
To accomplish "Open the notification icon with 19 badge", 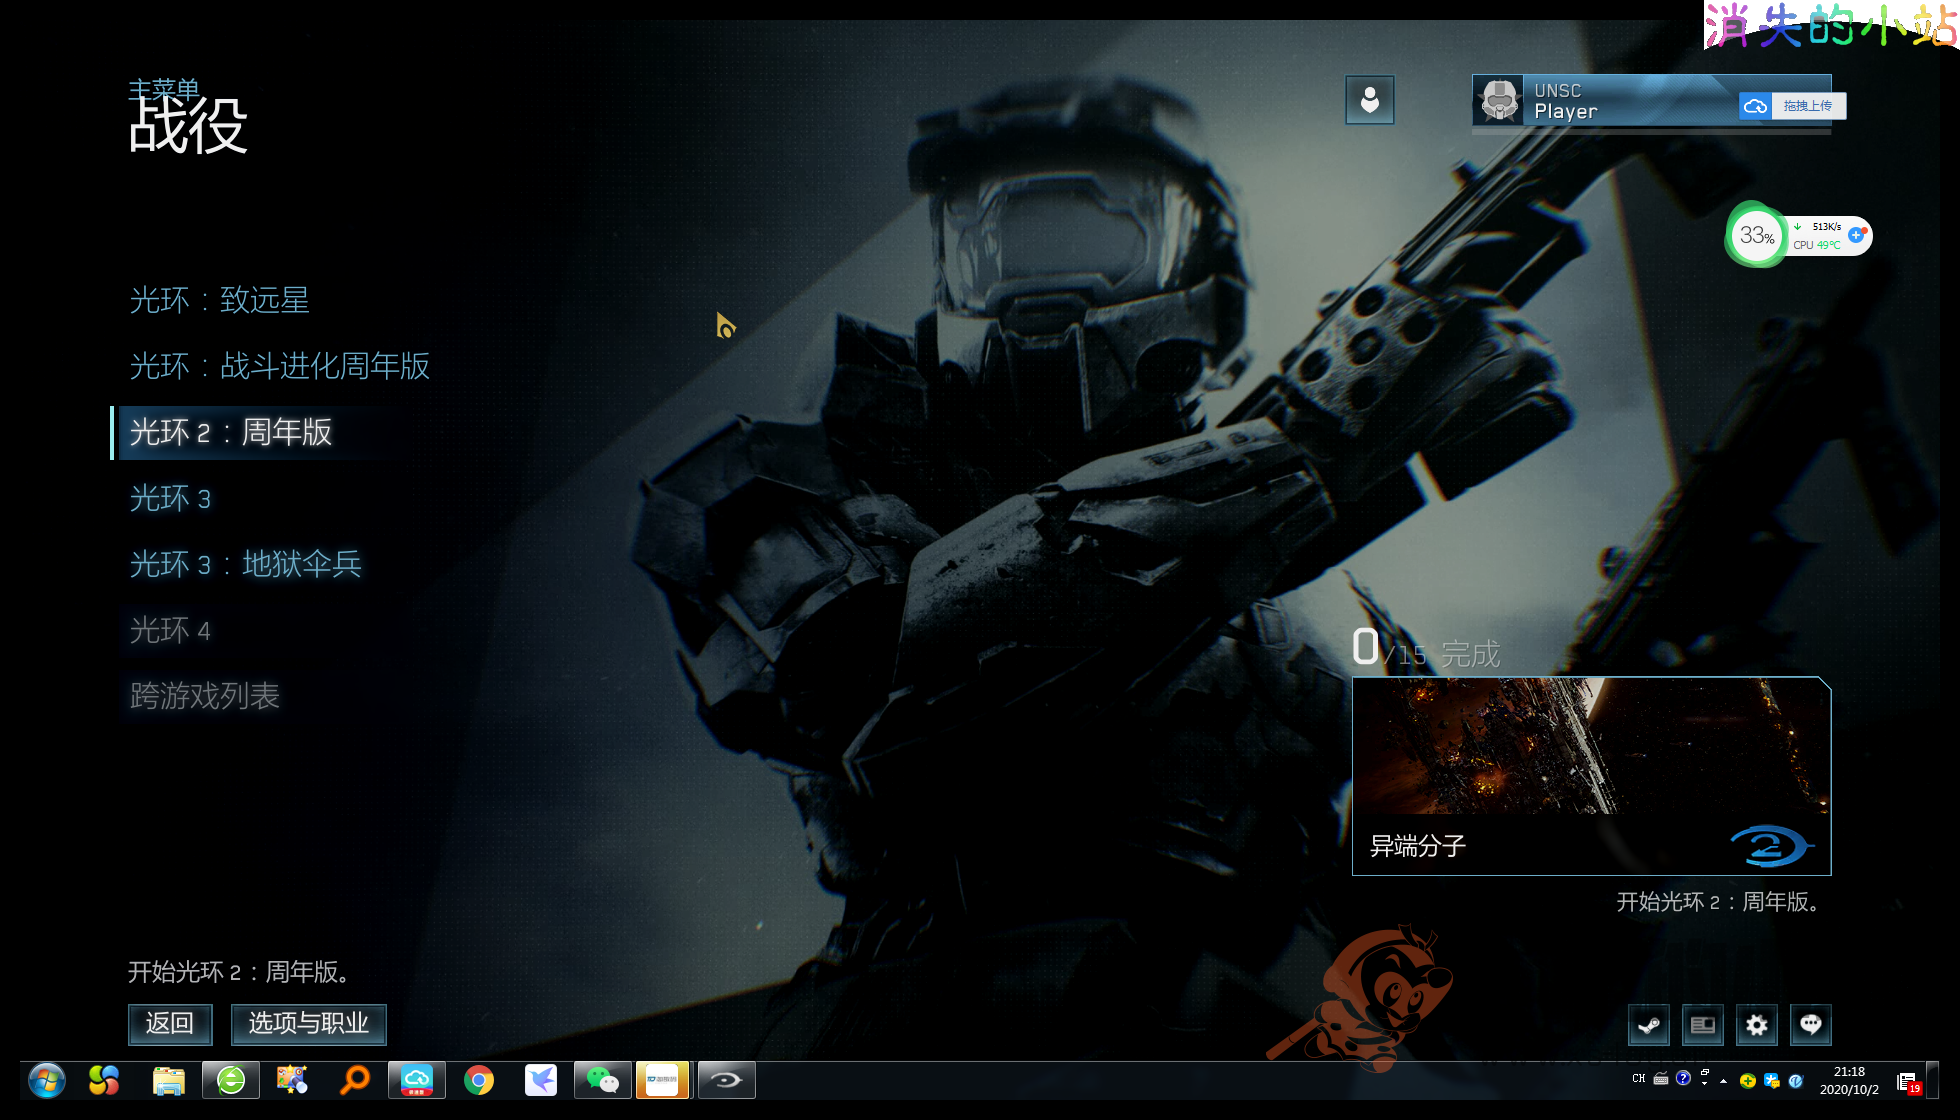I will (x=1909, y=1082).
